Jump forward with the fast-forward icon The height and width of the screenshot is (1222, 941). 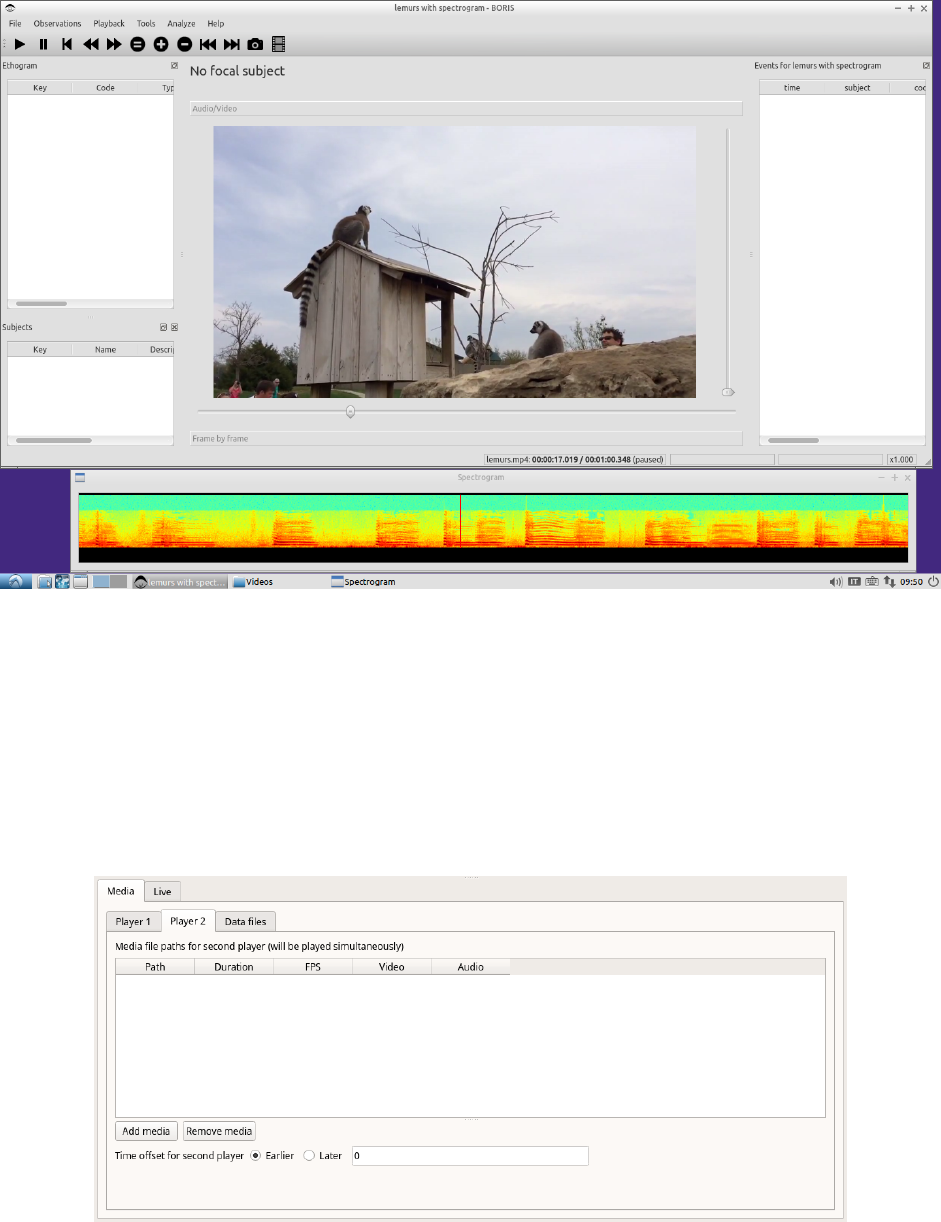pos(114,44)
